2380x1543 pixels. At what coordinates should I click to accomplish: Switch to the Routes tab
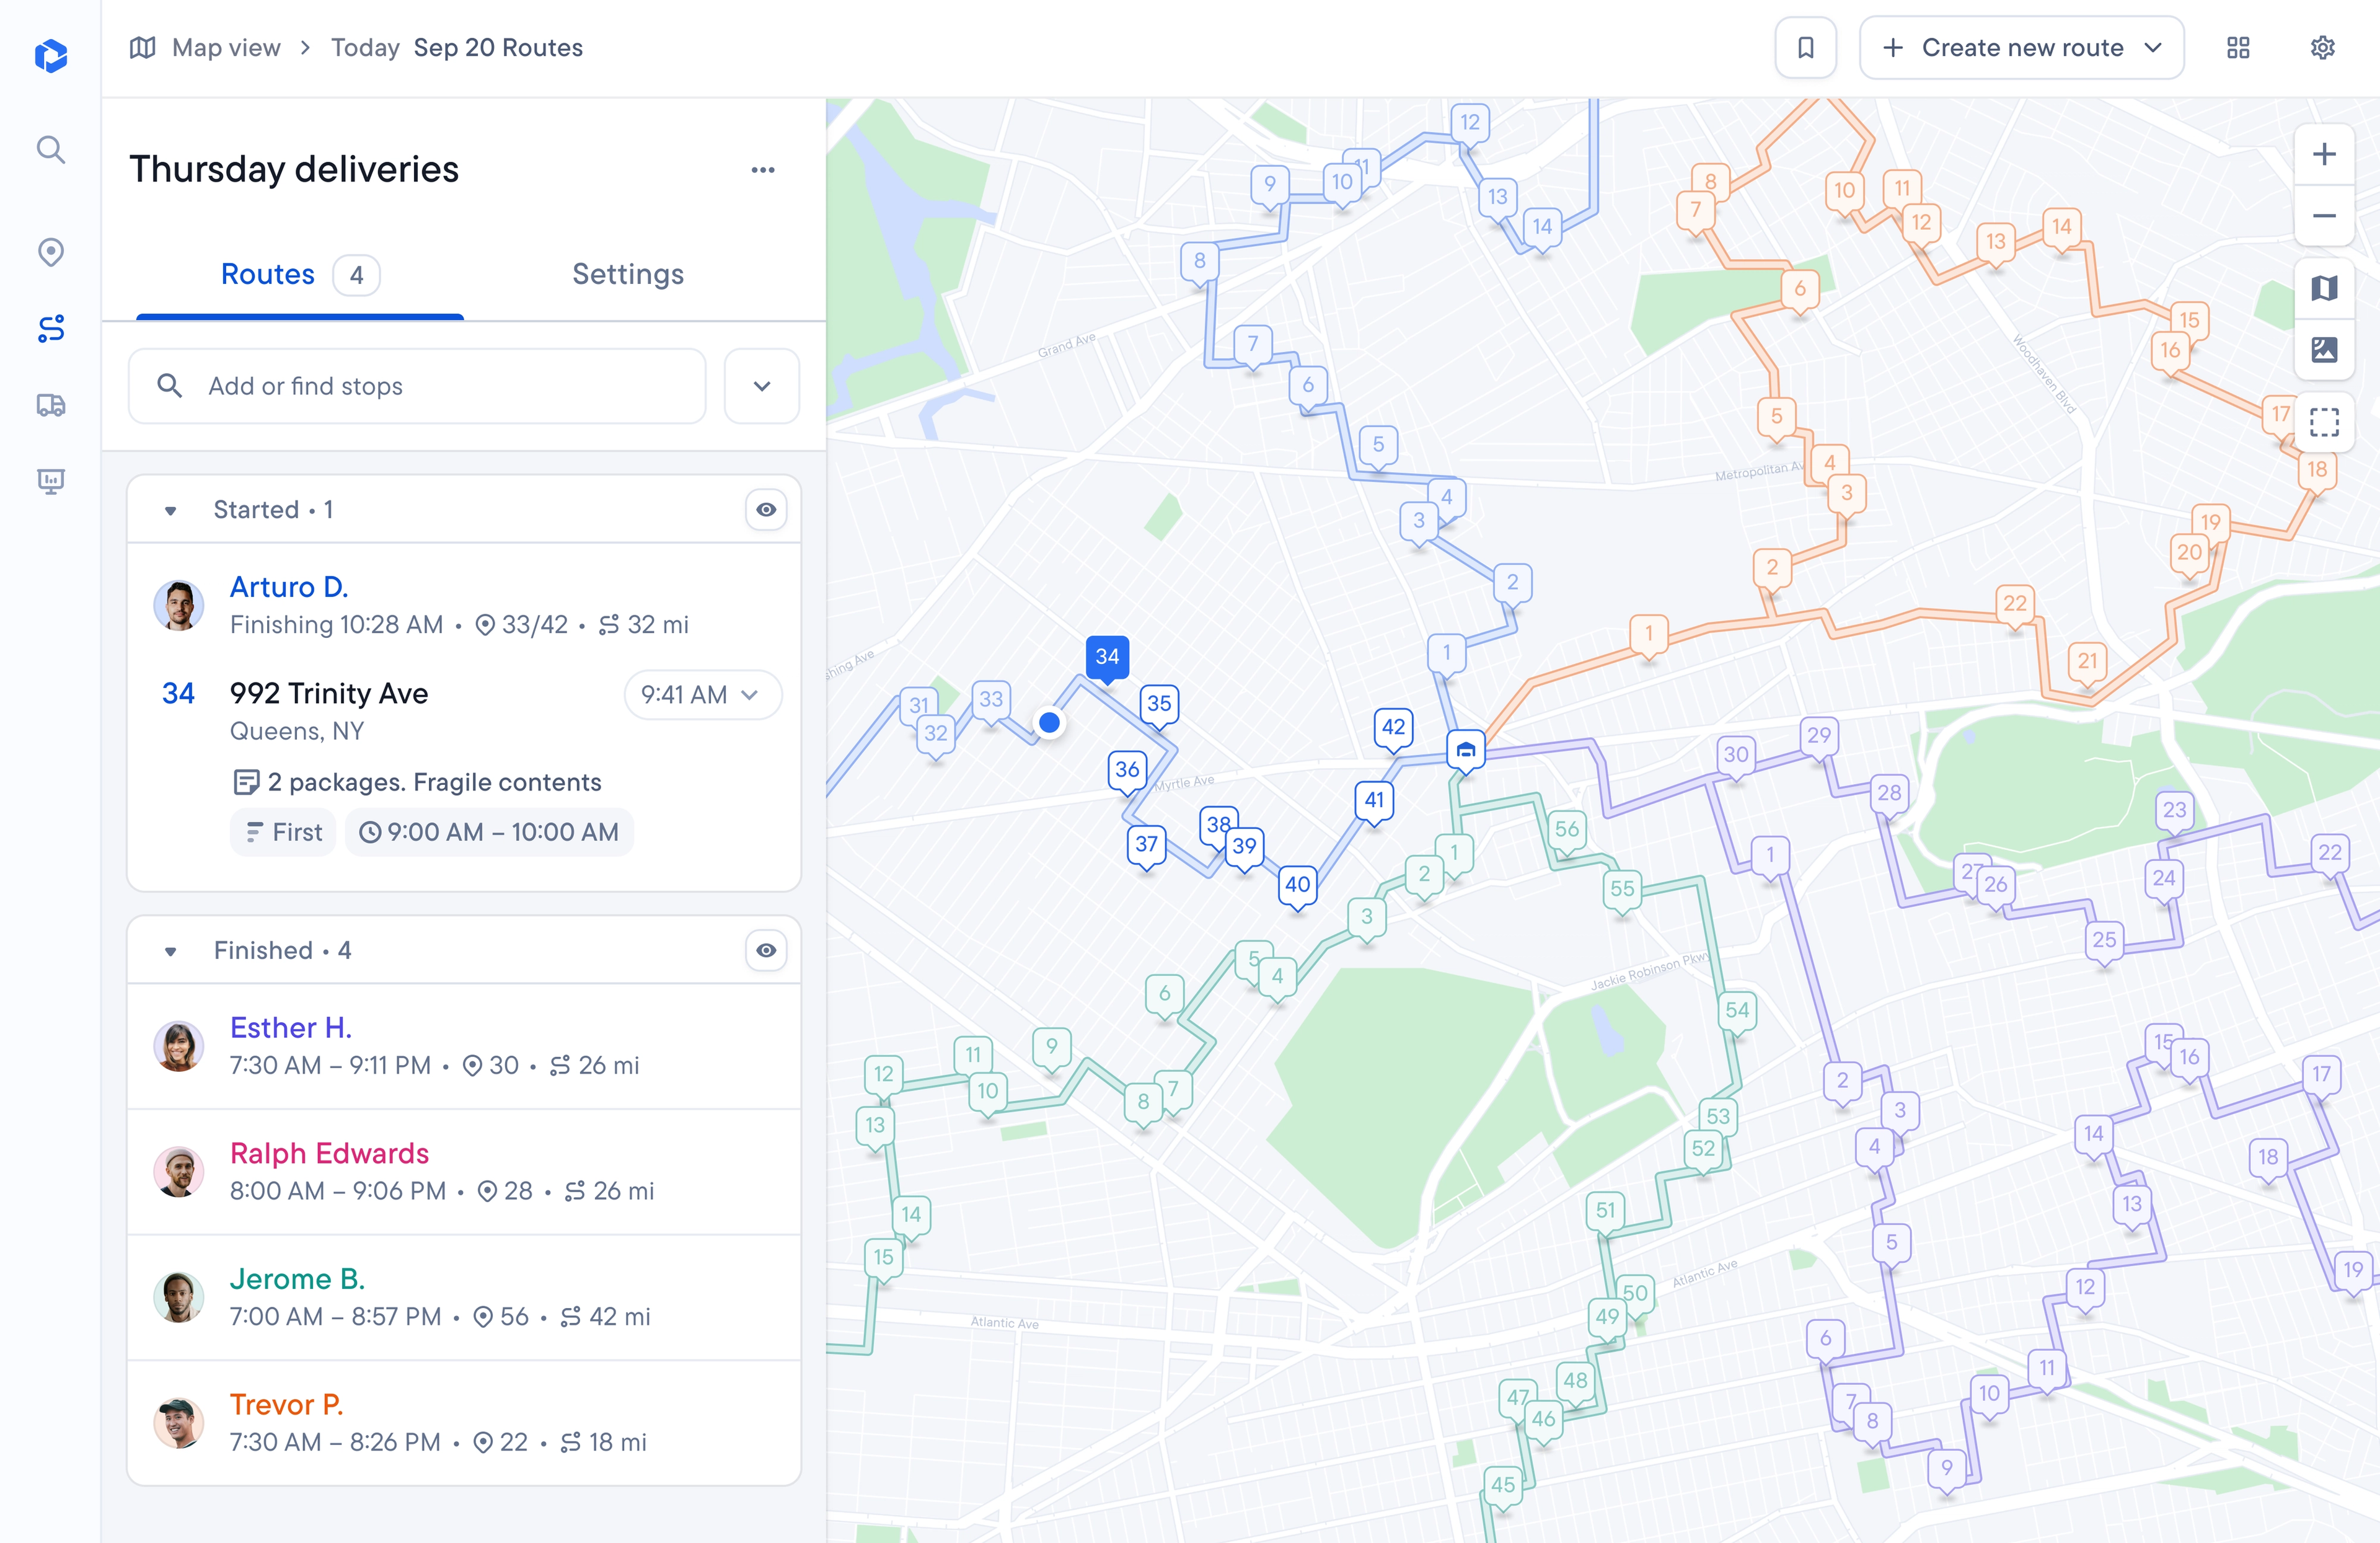[299, 274]
